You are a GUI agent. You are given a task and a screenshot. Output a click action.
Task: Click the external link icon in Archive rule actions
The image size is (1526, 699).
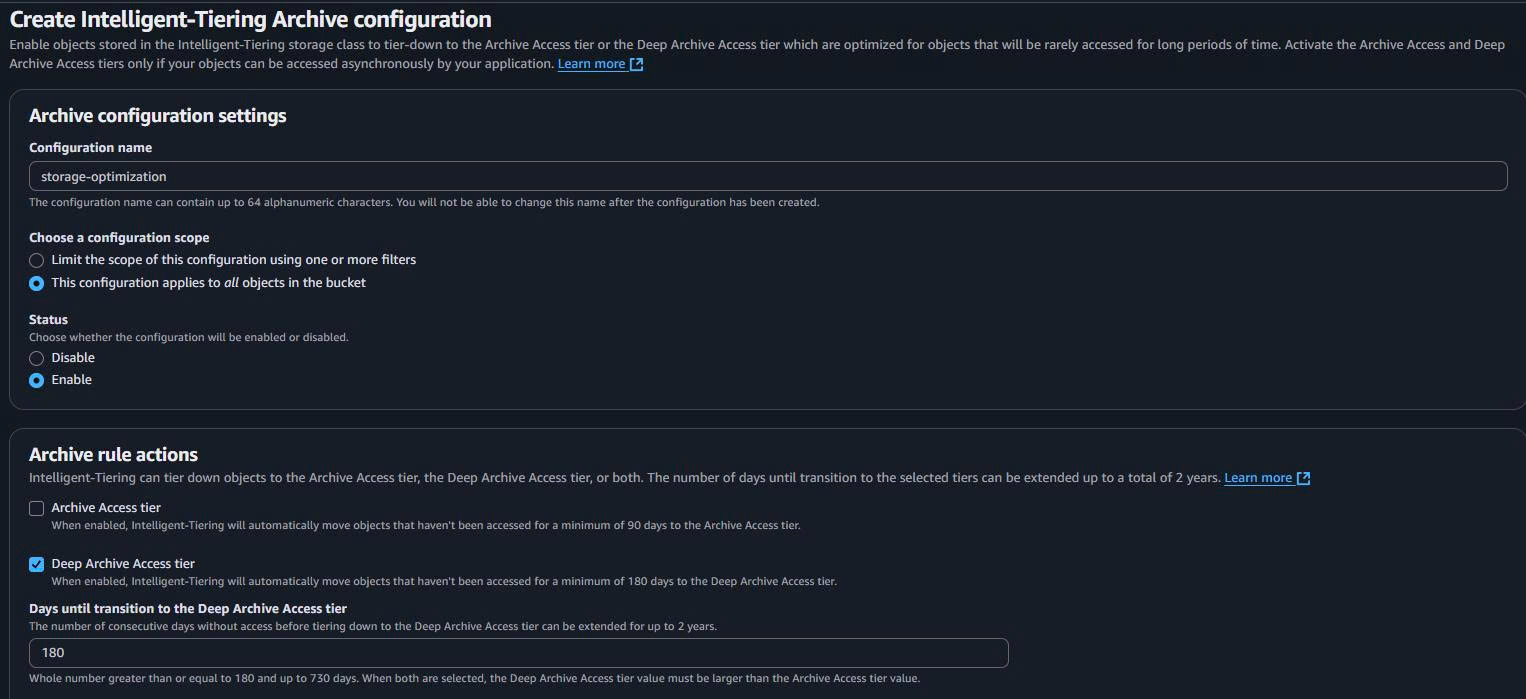pos(1302,477)
